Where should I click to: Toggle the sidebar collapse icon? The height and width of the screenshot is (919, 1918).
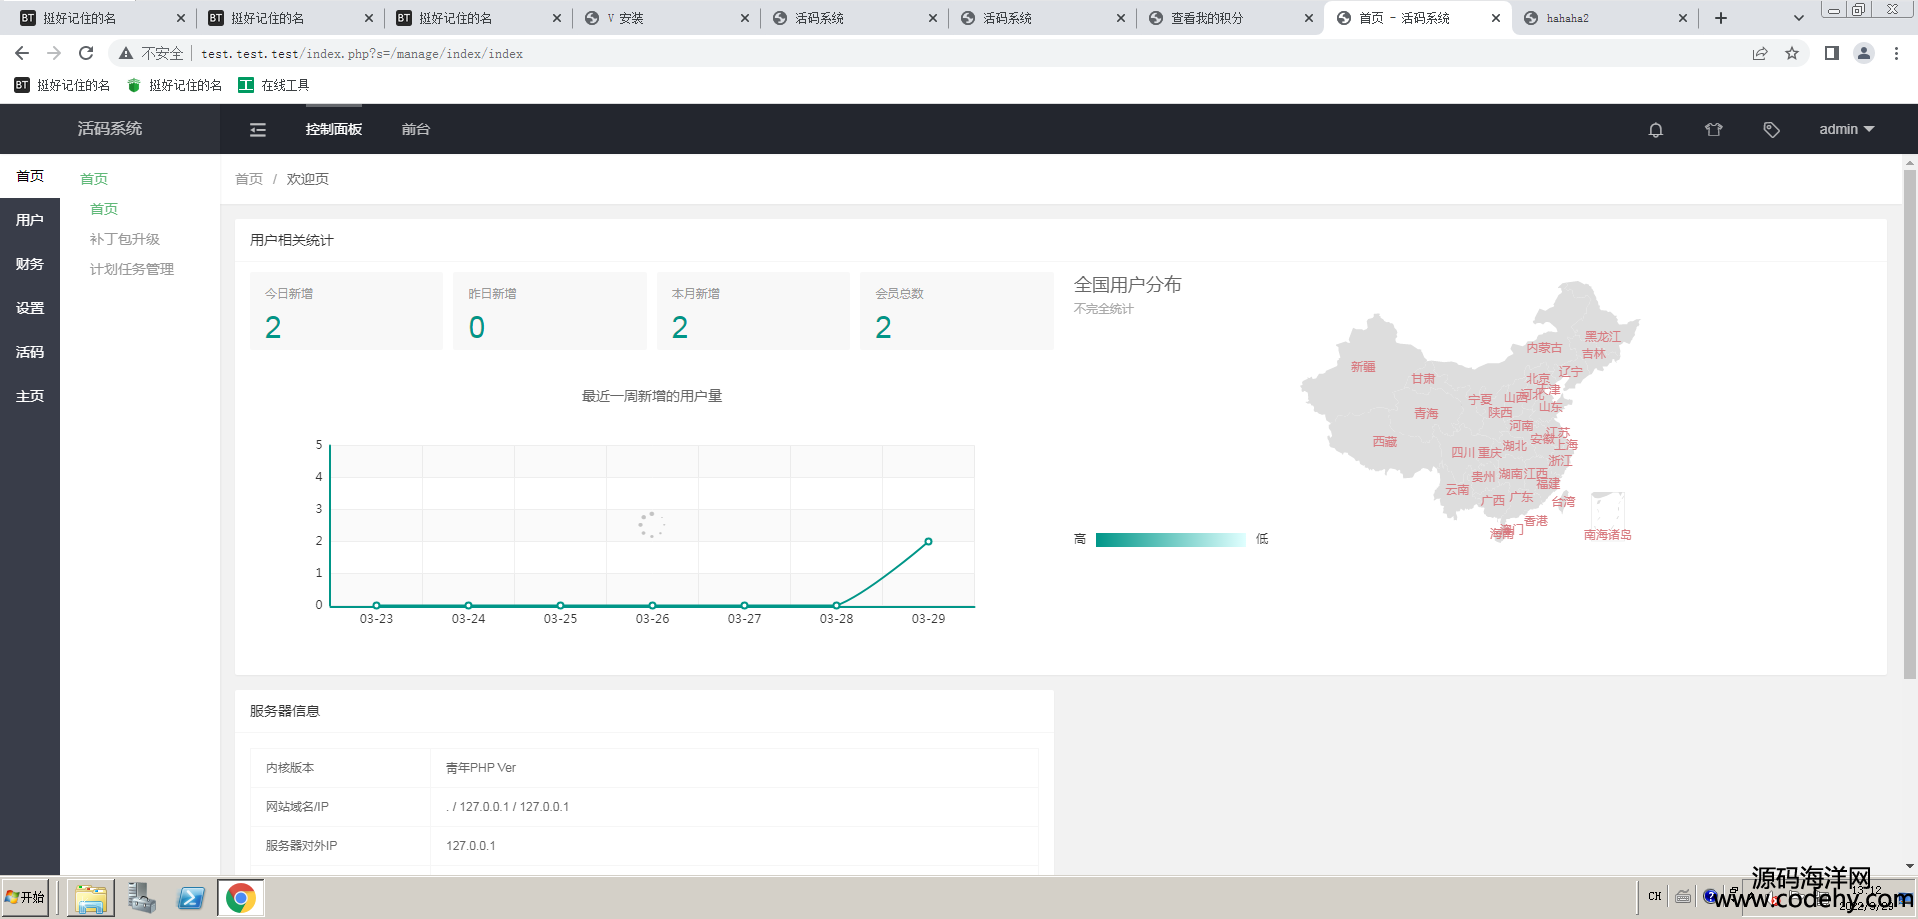click(x=258, y=129)
